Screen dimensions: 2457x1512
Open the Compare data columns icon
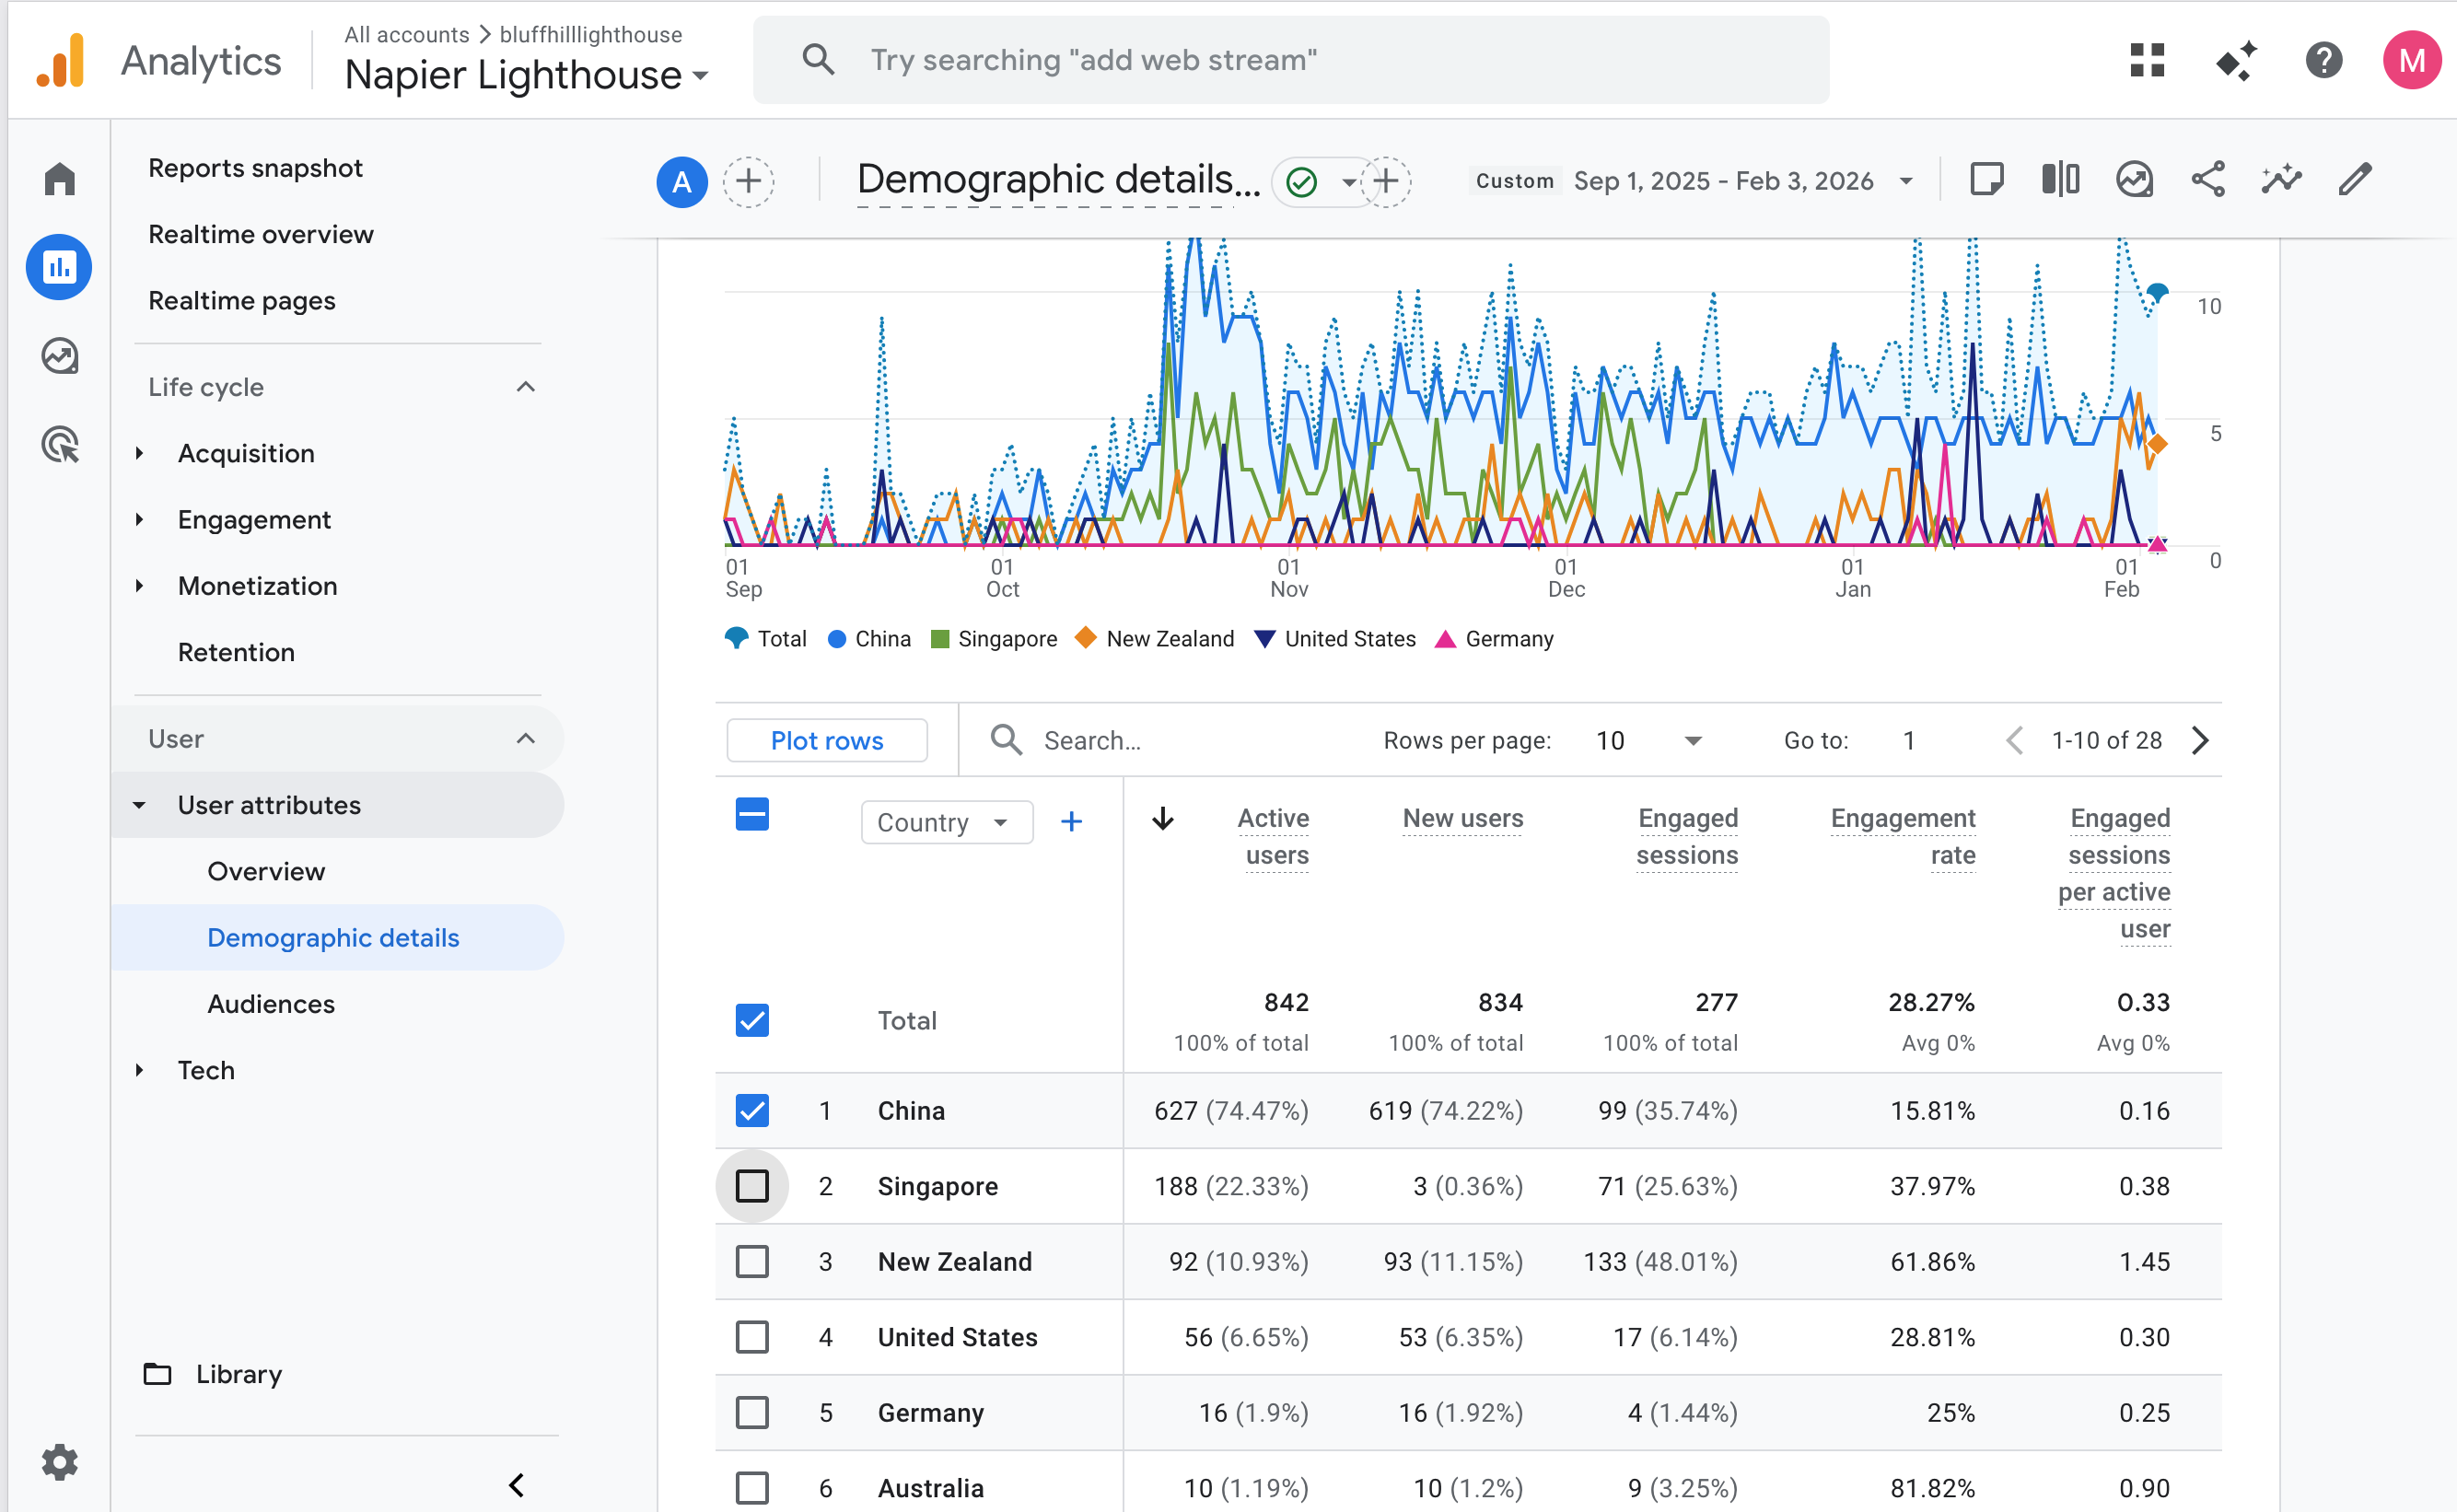[2060, 180]
